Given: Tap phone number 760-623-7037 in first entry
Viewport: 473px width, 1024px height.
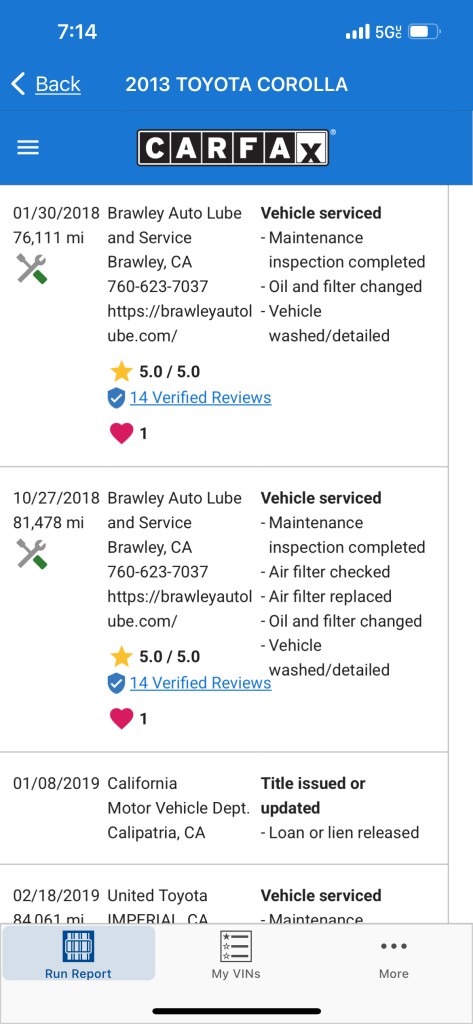Looking at the screenshot, I should click(x=158, y=287).
